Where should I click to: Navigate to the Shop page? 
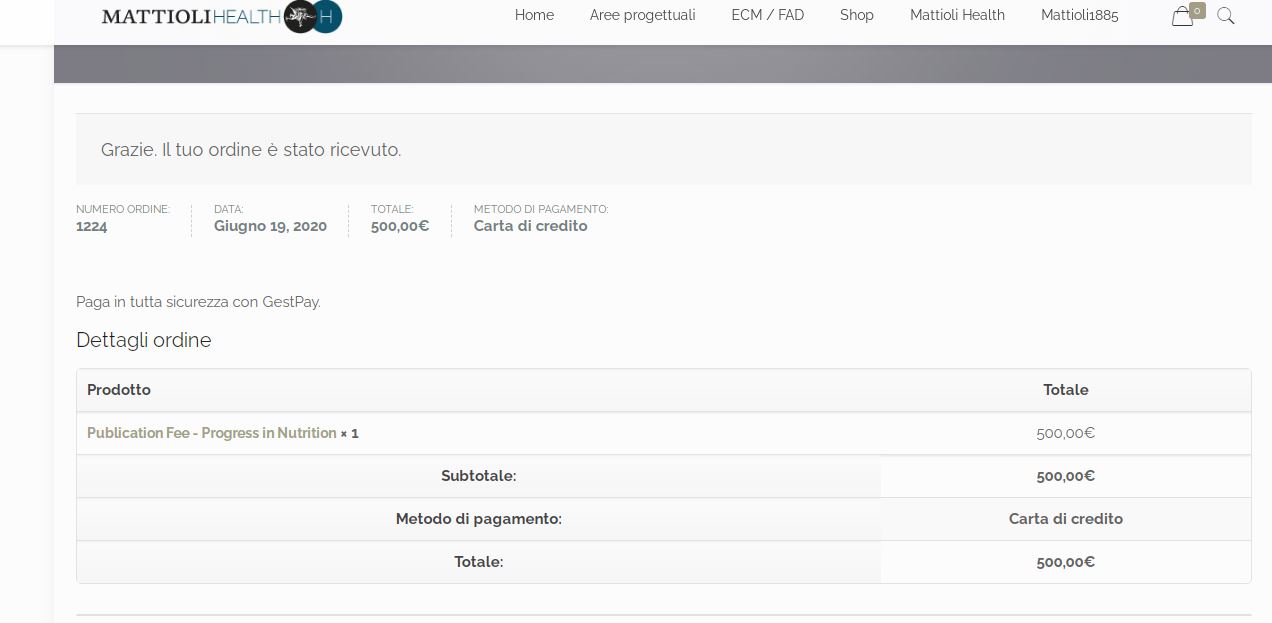856,15
